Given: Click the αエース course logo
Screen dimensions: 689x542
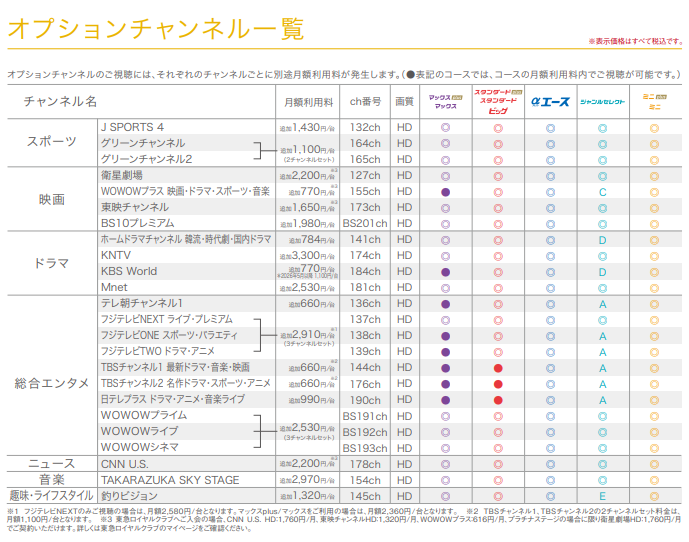Looking at the screenshot, I should 550,102.
